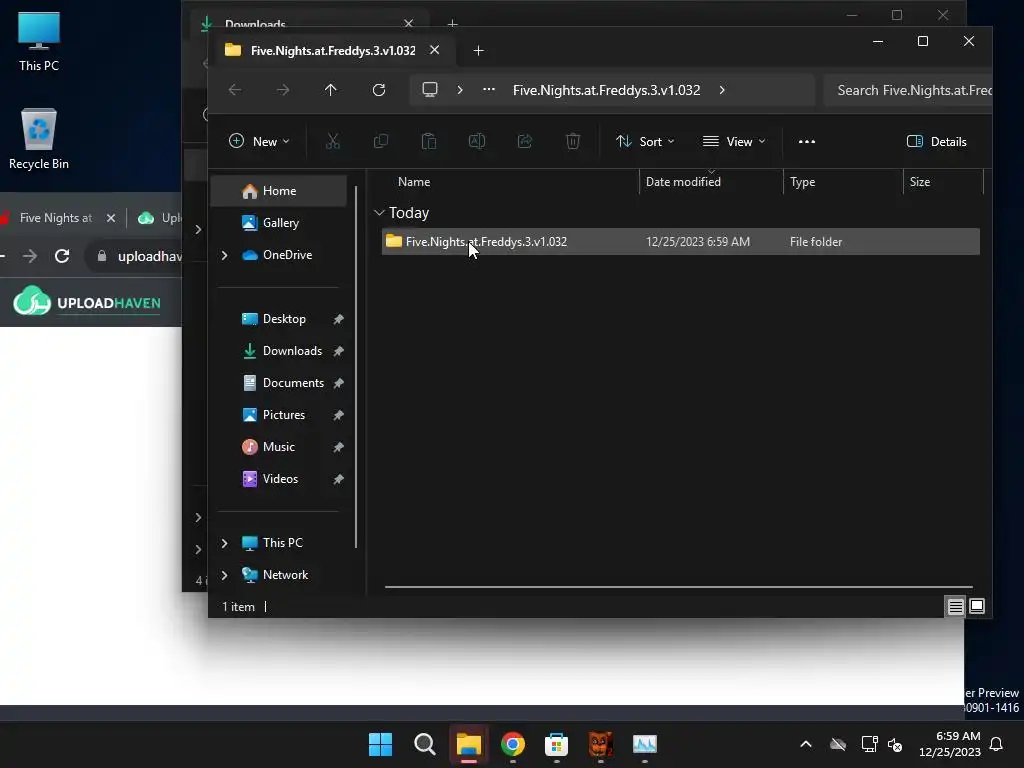Image resolution: width=1024 pixels, height=768 pixels.
Task: Close the Five.Nights.at.Freddys.3.v1.032 tab
Action: click(434, 50)
